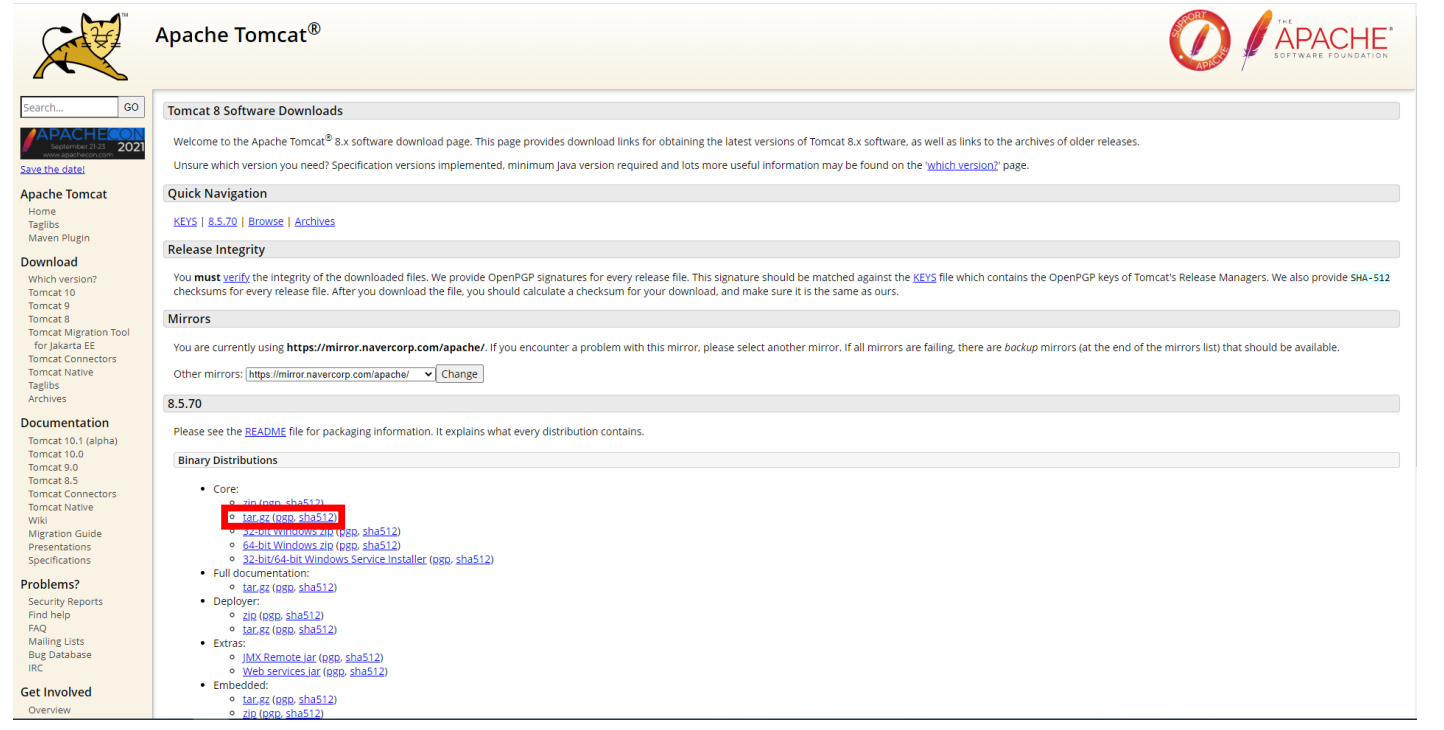Download 32-bit/64-bit Windows Service Installer
Image resolution: width=1444 pixels, height=730 pixels.
(x=335, y=559)
